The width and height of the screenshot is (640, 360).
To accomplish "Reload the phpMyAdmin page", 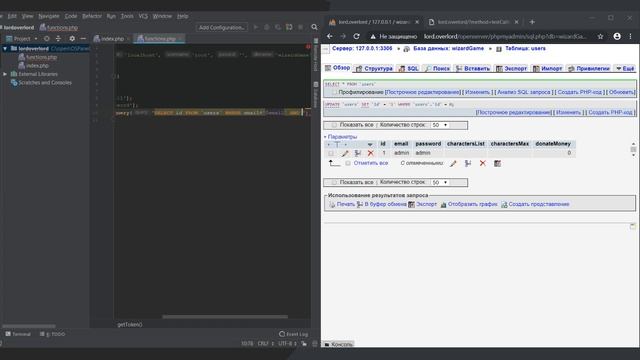I will (356, 36).
